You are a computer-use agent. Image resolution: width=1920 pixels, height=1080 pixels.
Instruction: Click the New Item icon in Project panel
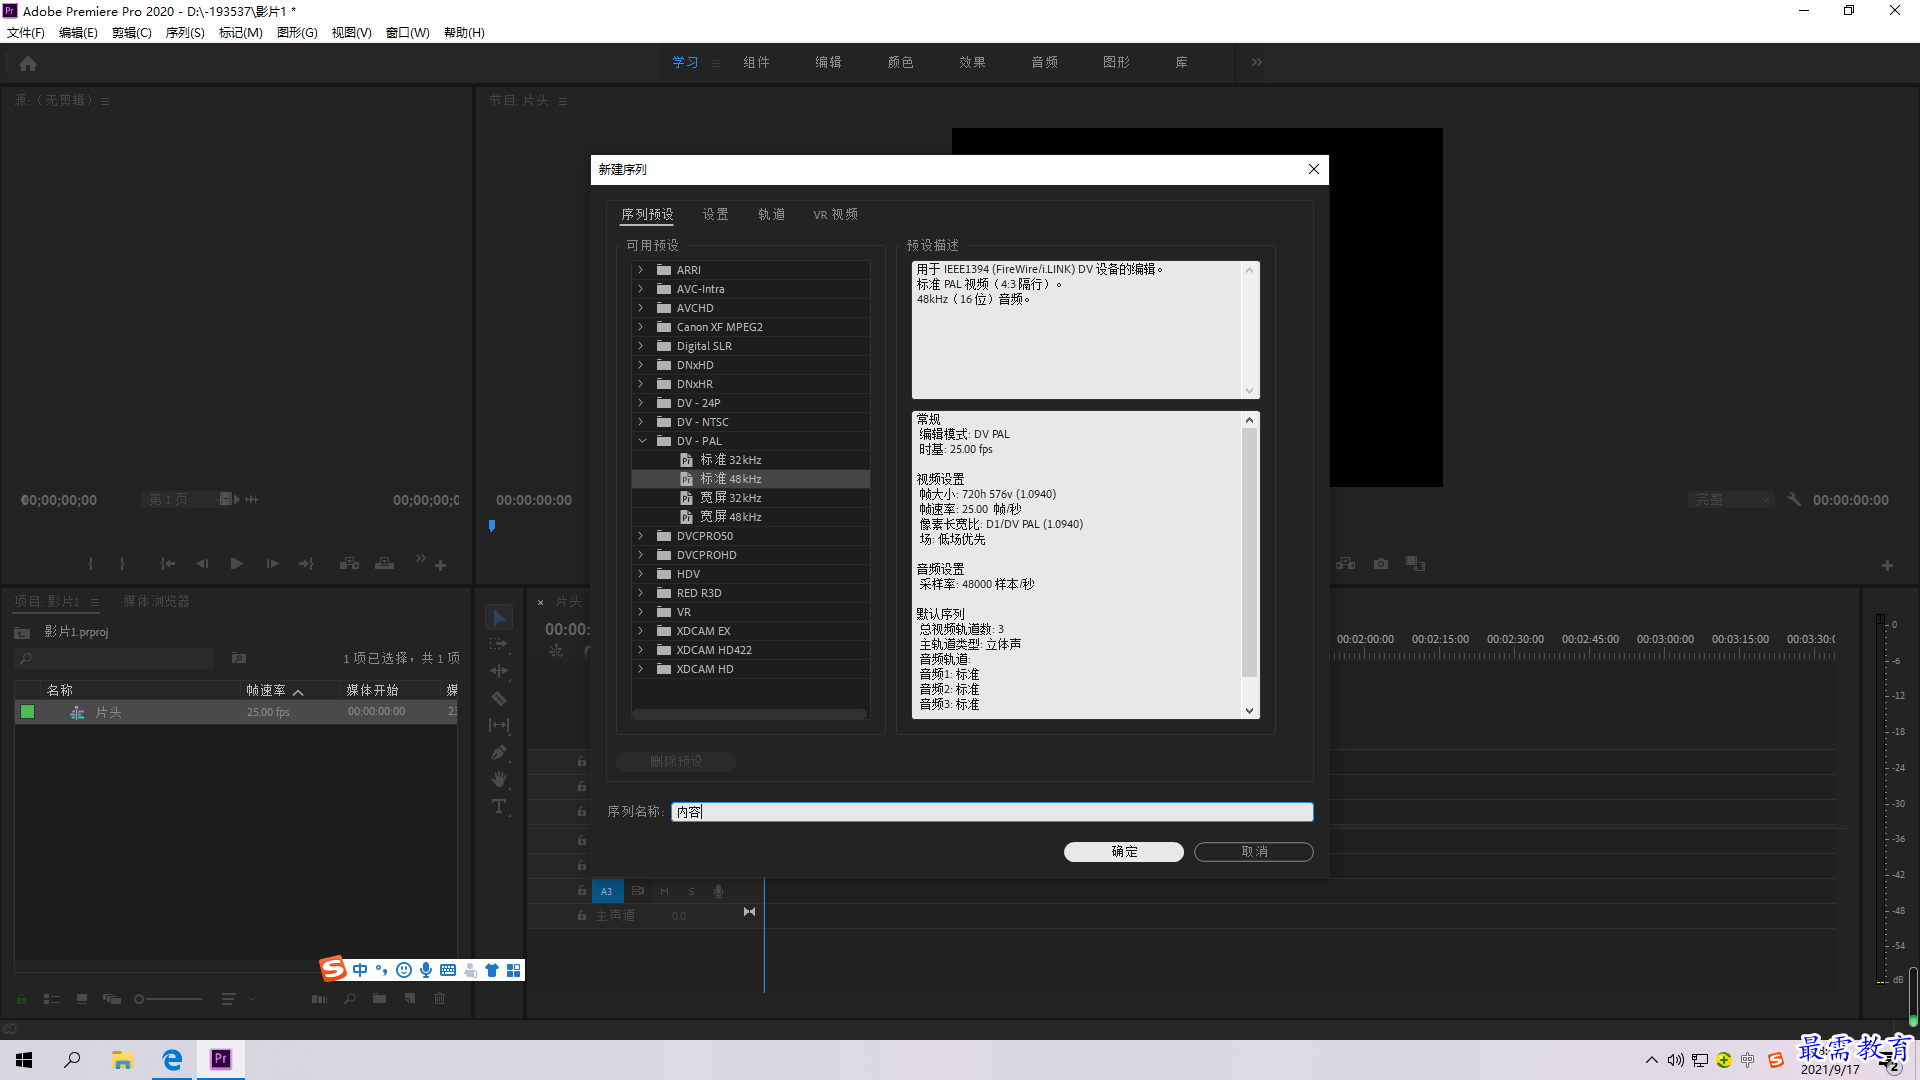pyautogui.click(x=410, y=999)
